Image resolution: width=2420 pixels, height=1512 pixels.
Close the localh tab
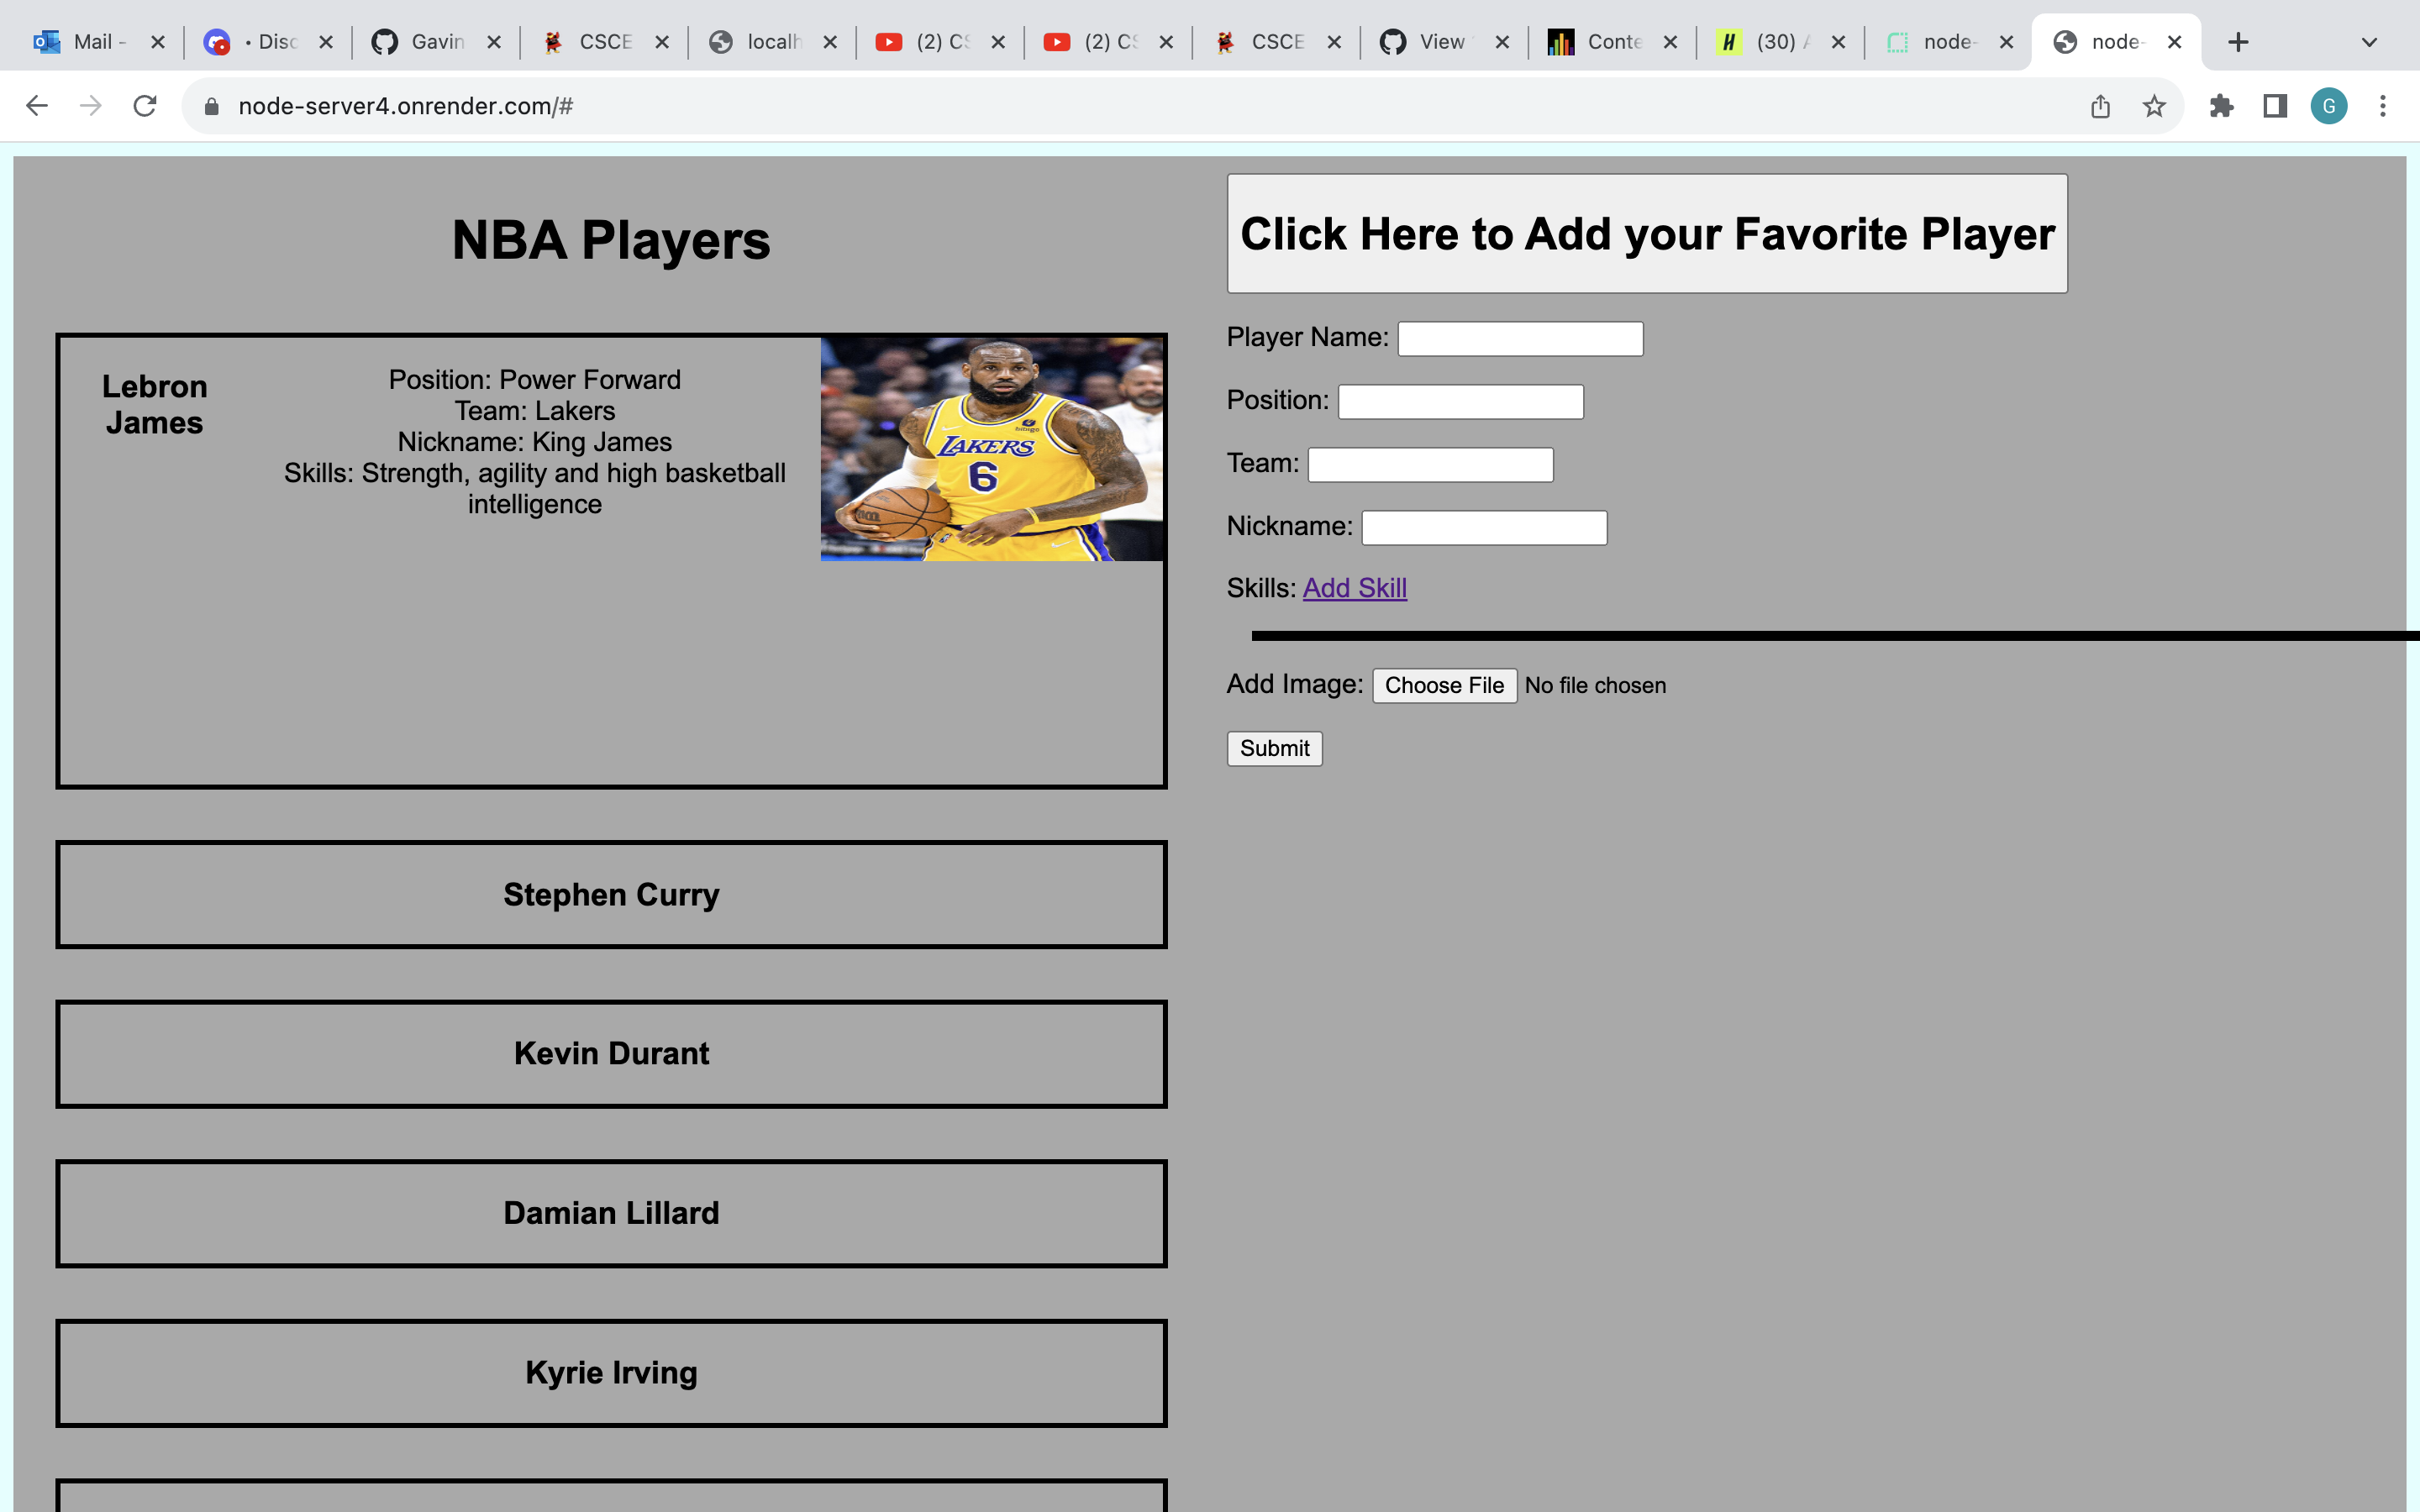(829, 42)
